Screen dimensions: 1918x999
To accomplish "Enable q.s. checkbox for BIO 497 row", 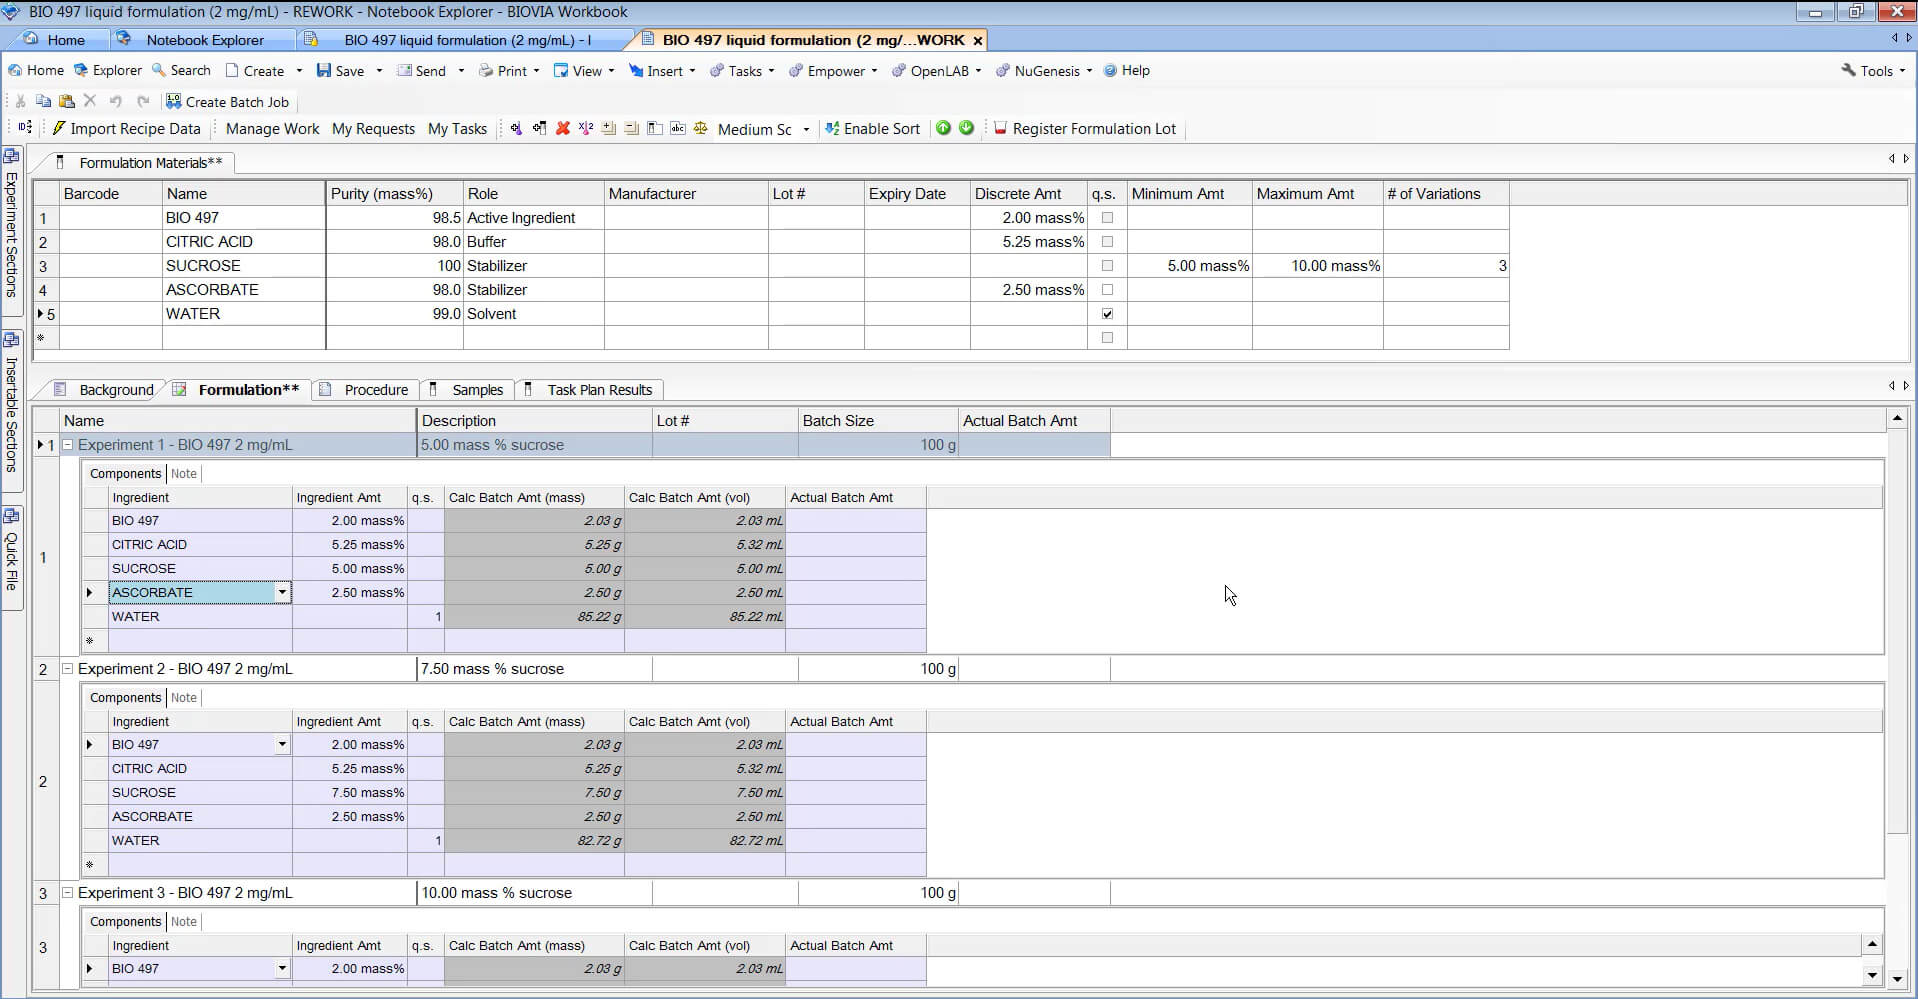I will (x=1107, y=218).
